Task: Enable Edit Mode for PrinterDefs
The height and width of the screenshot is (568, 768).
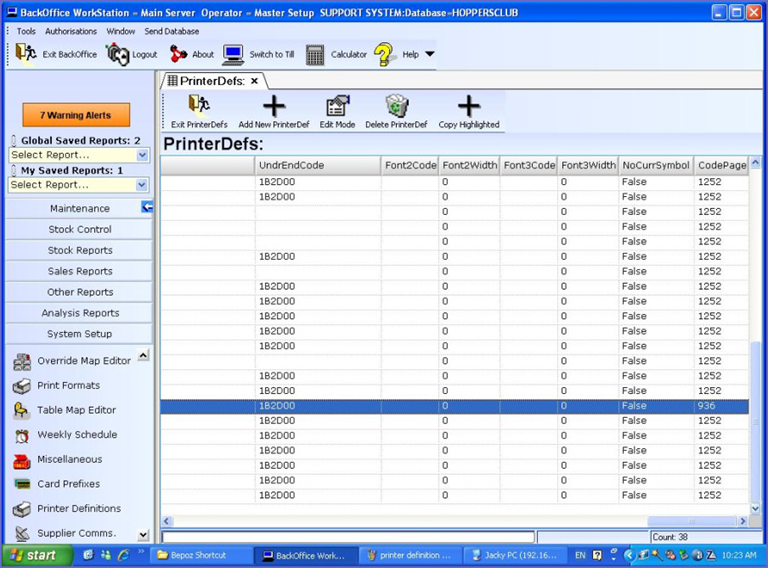Action: 337,107
